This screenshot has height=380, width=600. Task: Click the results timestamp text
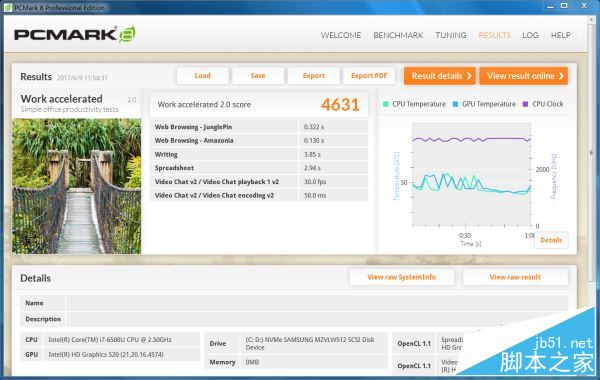pos(82,78)
